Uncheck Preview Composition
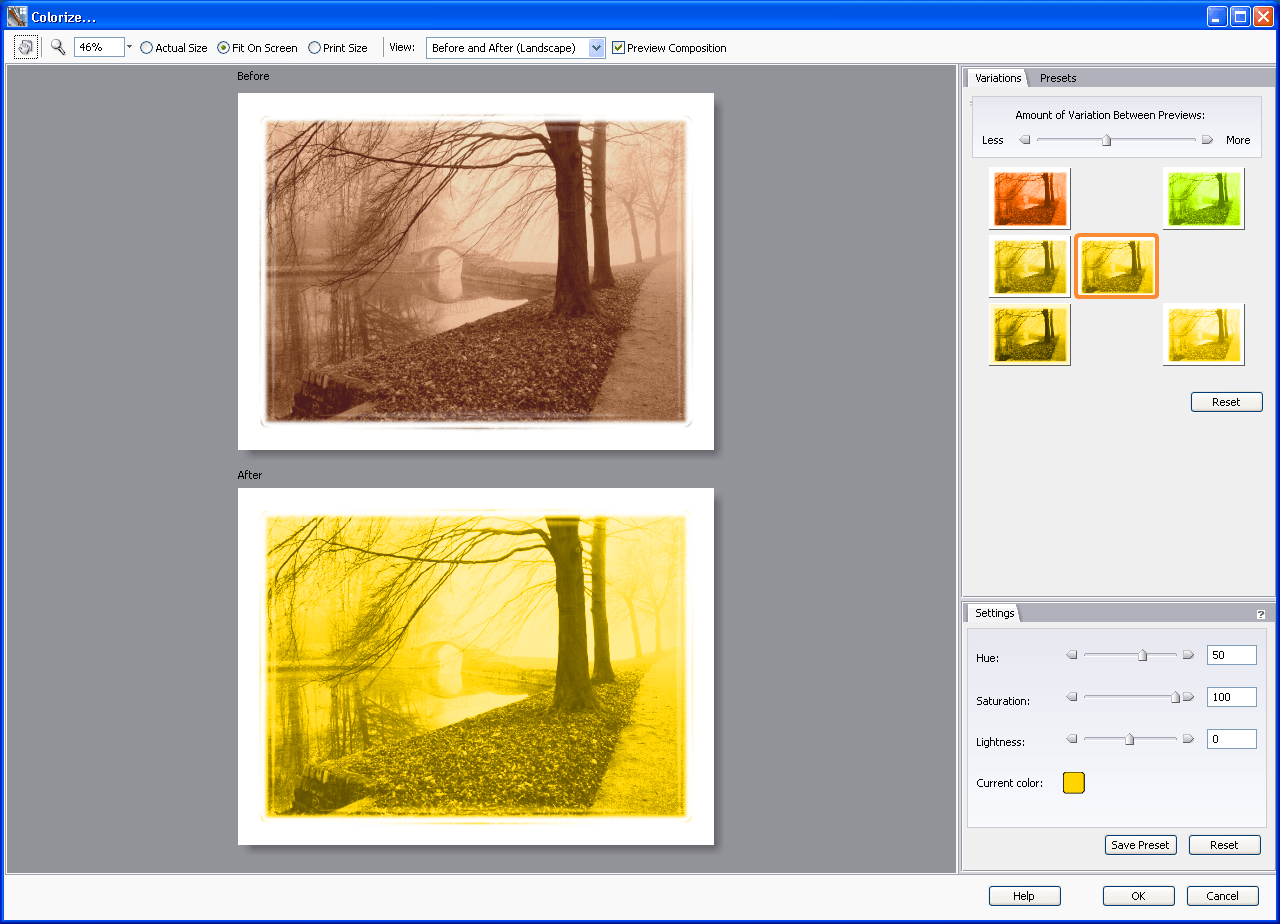Image resolution: width=1280 pixels, height=924 pixels. pos(618,46)
